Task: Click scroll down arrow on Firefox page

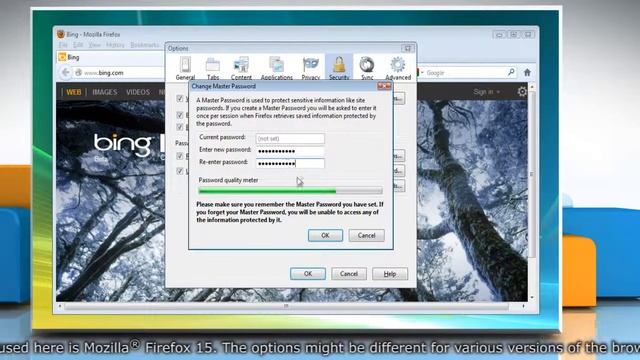Action: click(x=531, y=297)
